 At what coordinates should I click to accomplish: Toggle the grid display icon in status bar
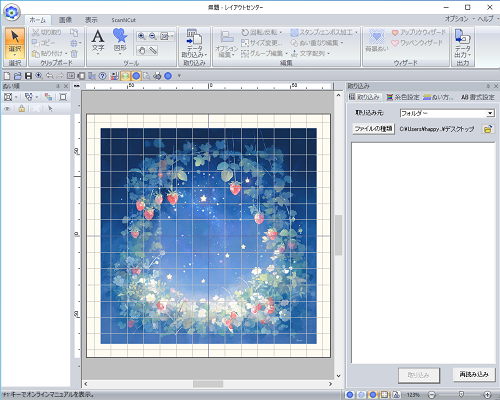tap(384, 395)
